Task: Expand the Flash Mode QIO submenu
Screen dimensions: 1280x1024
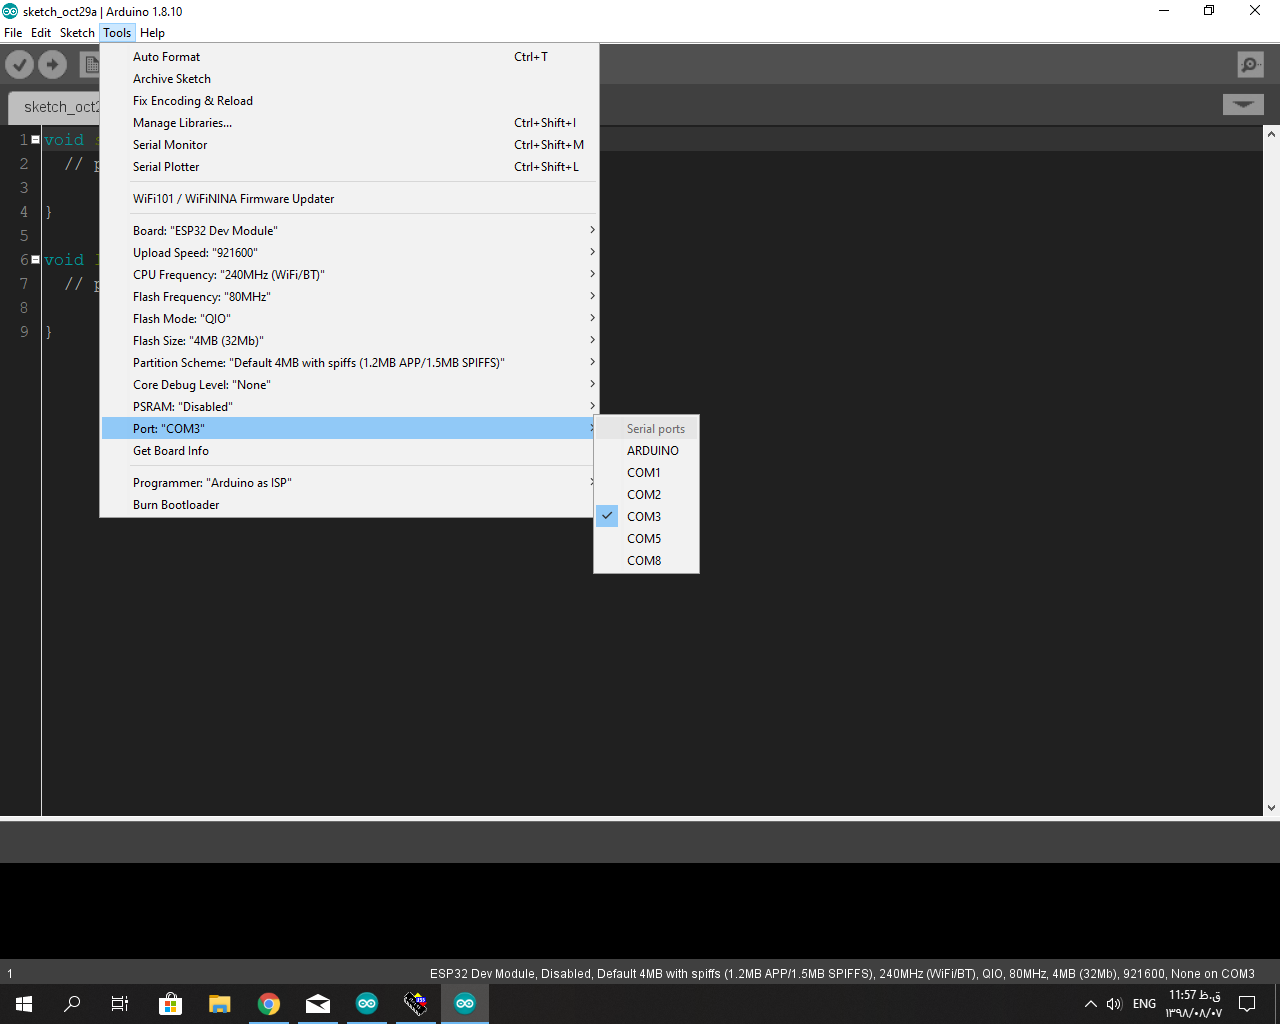Action: (x=349, y=319)
